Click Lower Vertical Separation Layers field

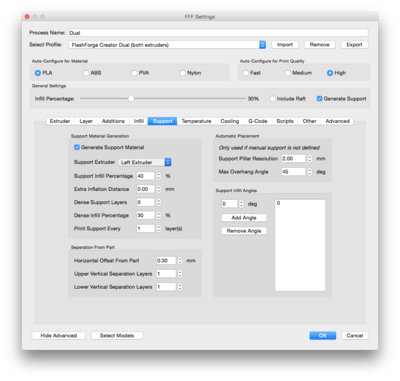point(166,287)
